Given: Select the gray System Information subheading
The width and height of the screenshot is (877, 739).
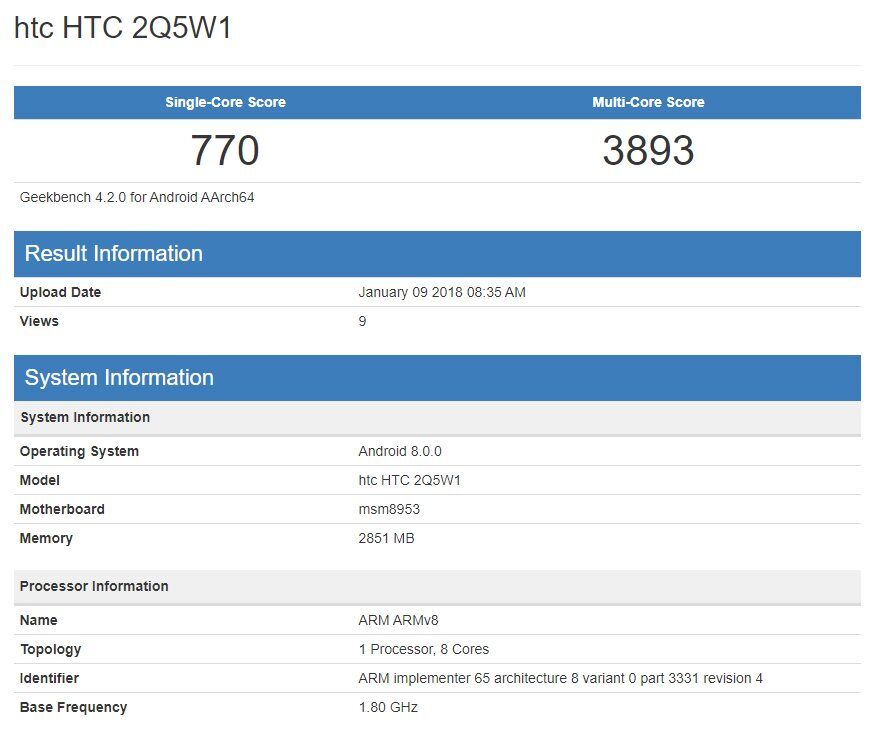Looking at the screenshot, I should (85, 417).
